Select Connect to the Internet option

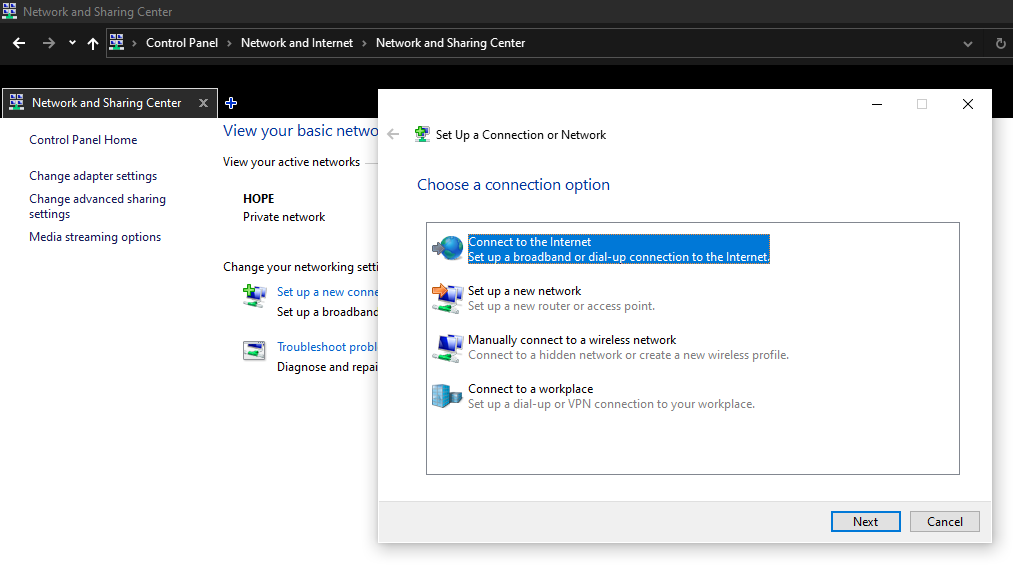pyautogui.click(x=618, y=249)
